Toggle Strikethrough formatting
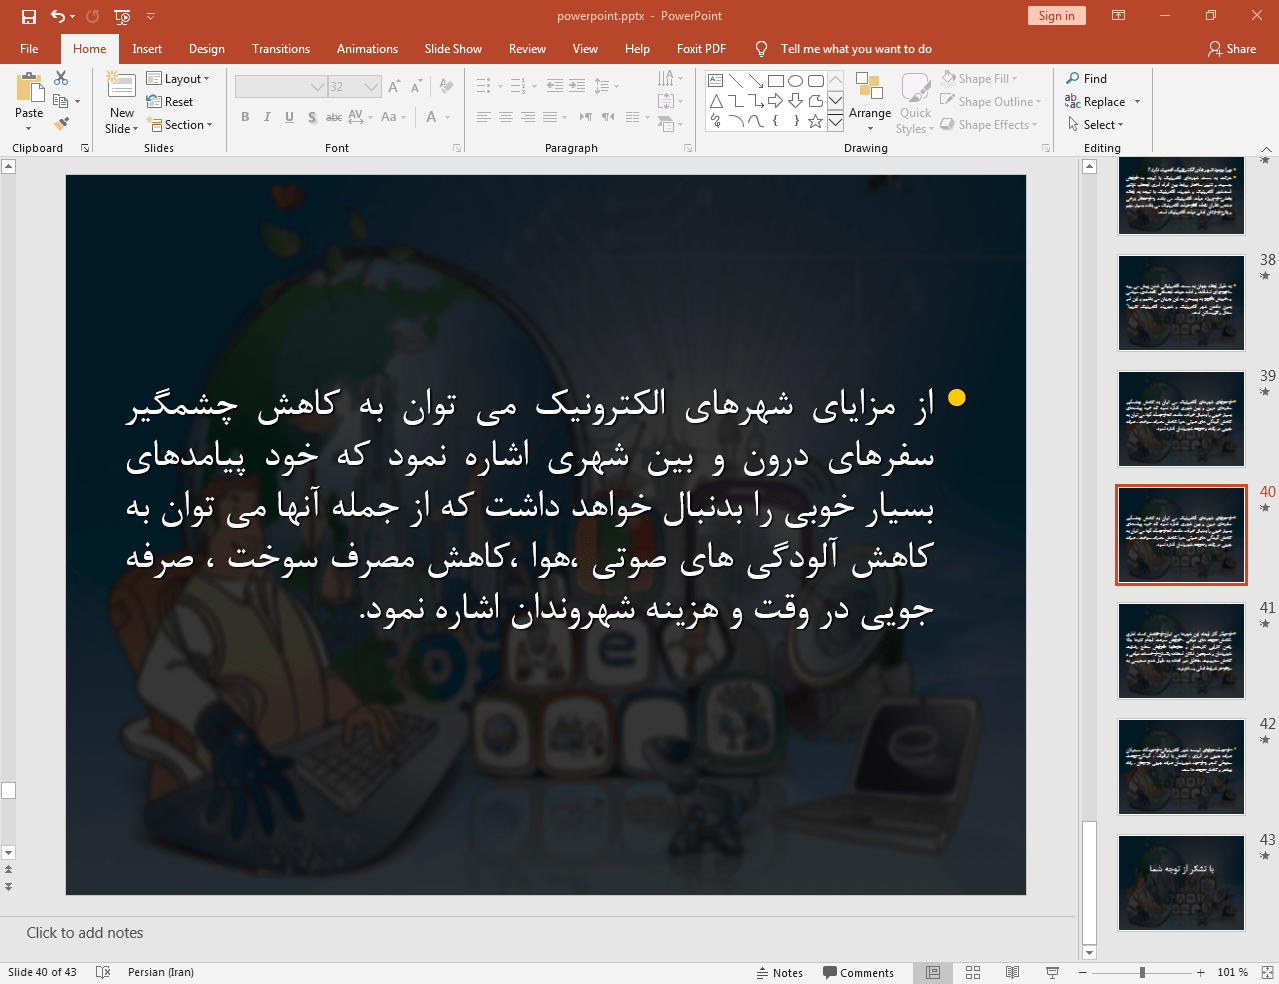The width and height of the screenshot is (1279, 984). coord(334,117)
